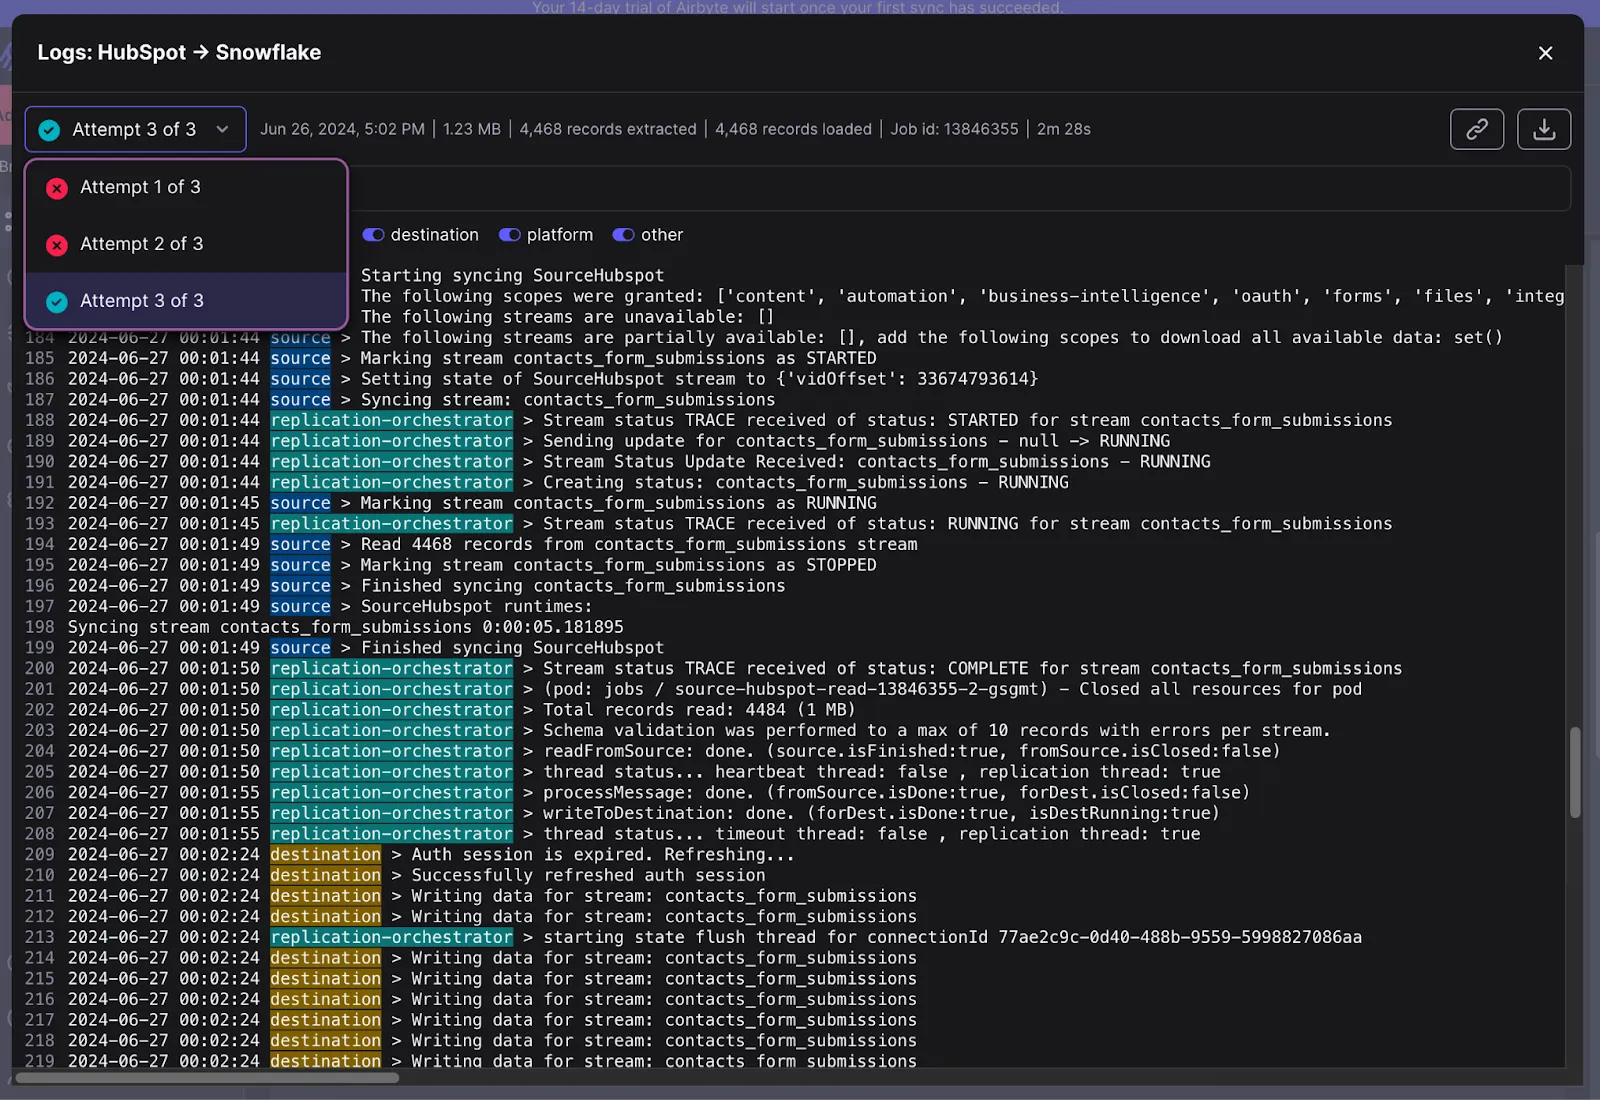The width and height of the screenshot is (1600, 1100).
Task: Click log line 186 'Setting state of SourceHubspot stream'
Action: point(532,379)
